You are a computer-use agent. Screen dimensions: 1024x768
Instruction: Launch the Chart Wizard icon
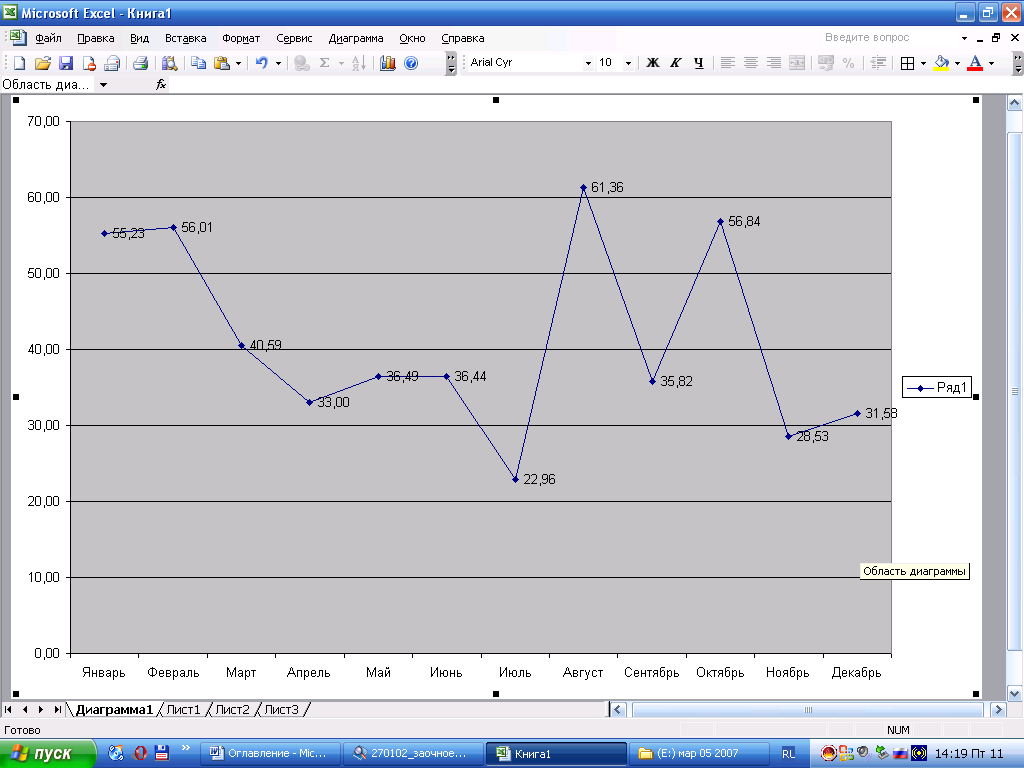click(388, 63)
